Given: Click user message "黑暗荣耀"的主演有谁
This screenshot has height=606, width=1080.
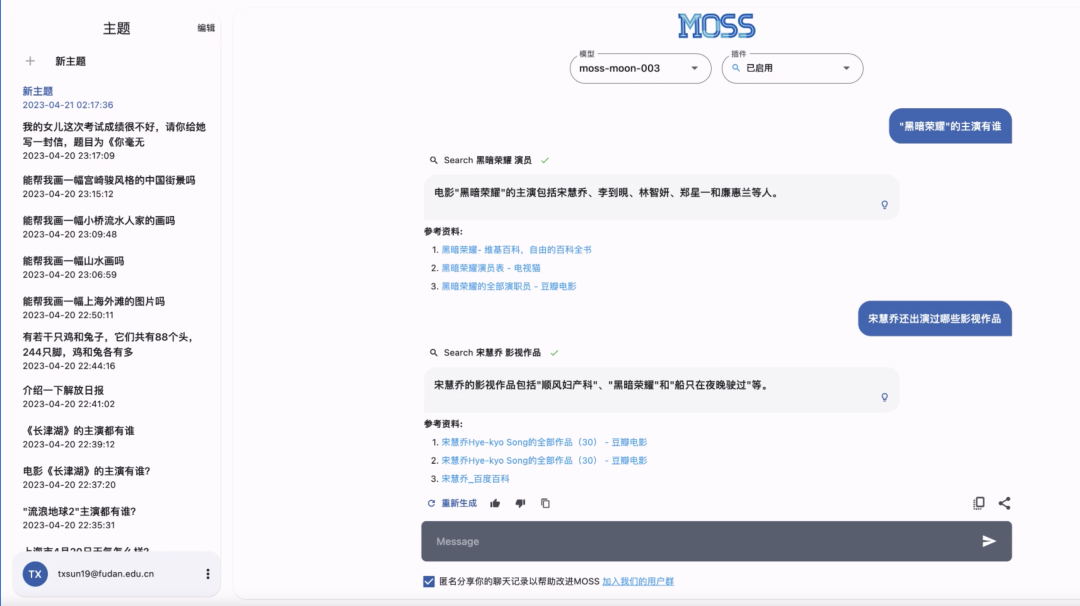Looking at the screenshot, I should (x=950, y=126).
